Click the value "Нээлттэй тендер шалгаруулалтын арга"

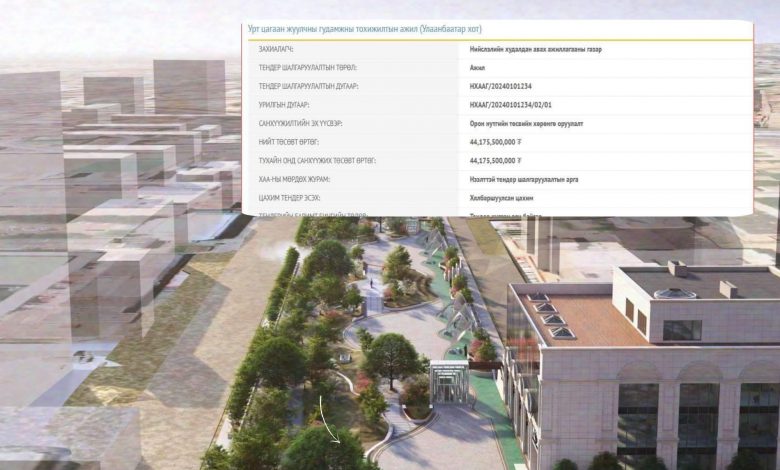coord(524,180)
